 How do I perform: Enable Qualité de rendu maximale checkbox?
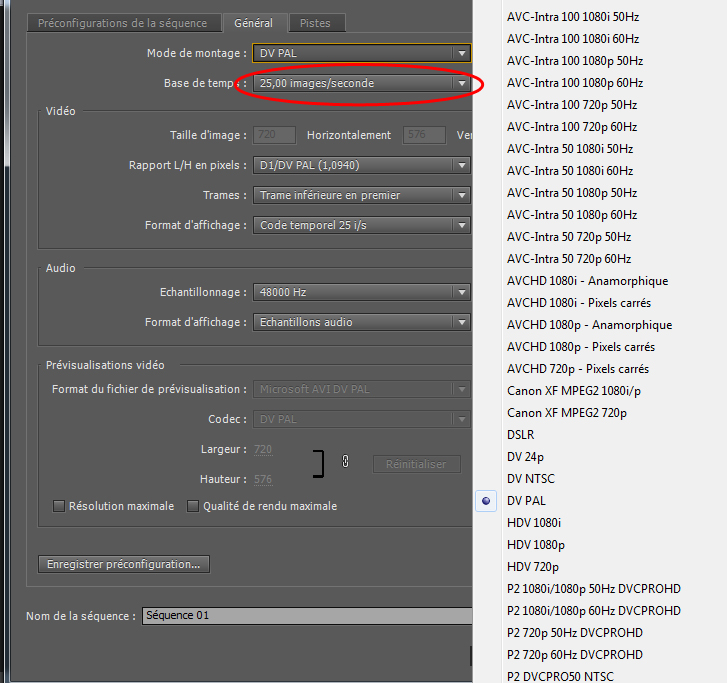tap(193, 506)
